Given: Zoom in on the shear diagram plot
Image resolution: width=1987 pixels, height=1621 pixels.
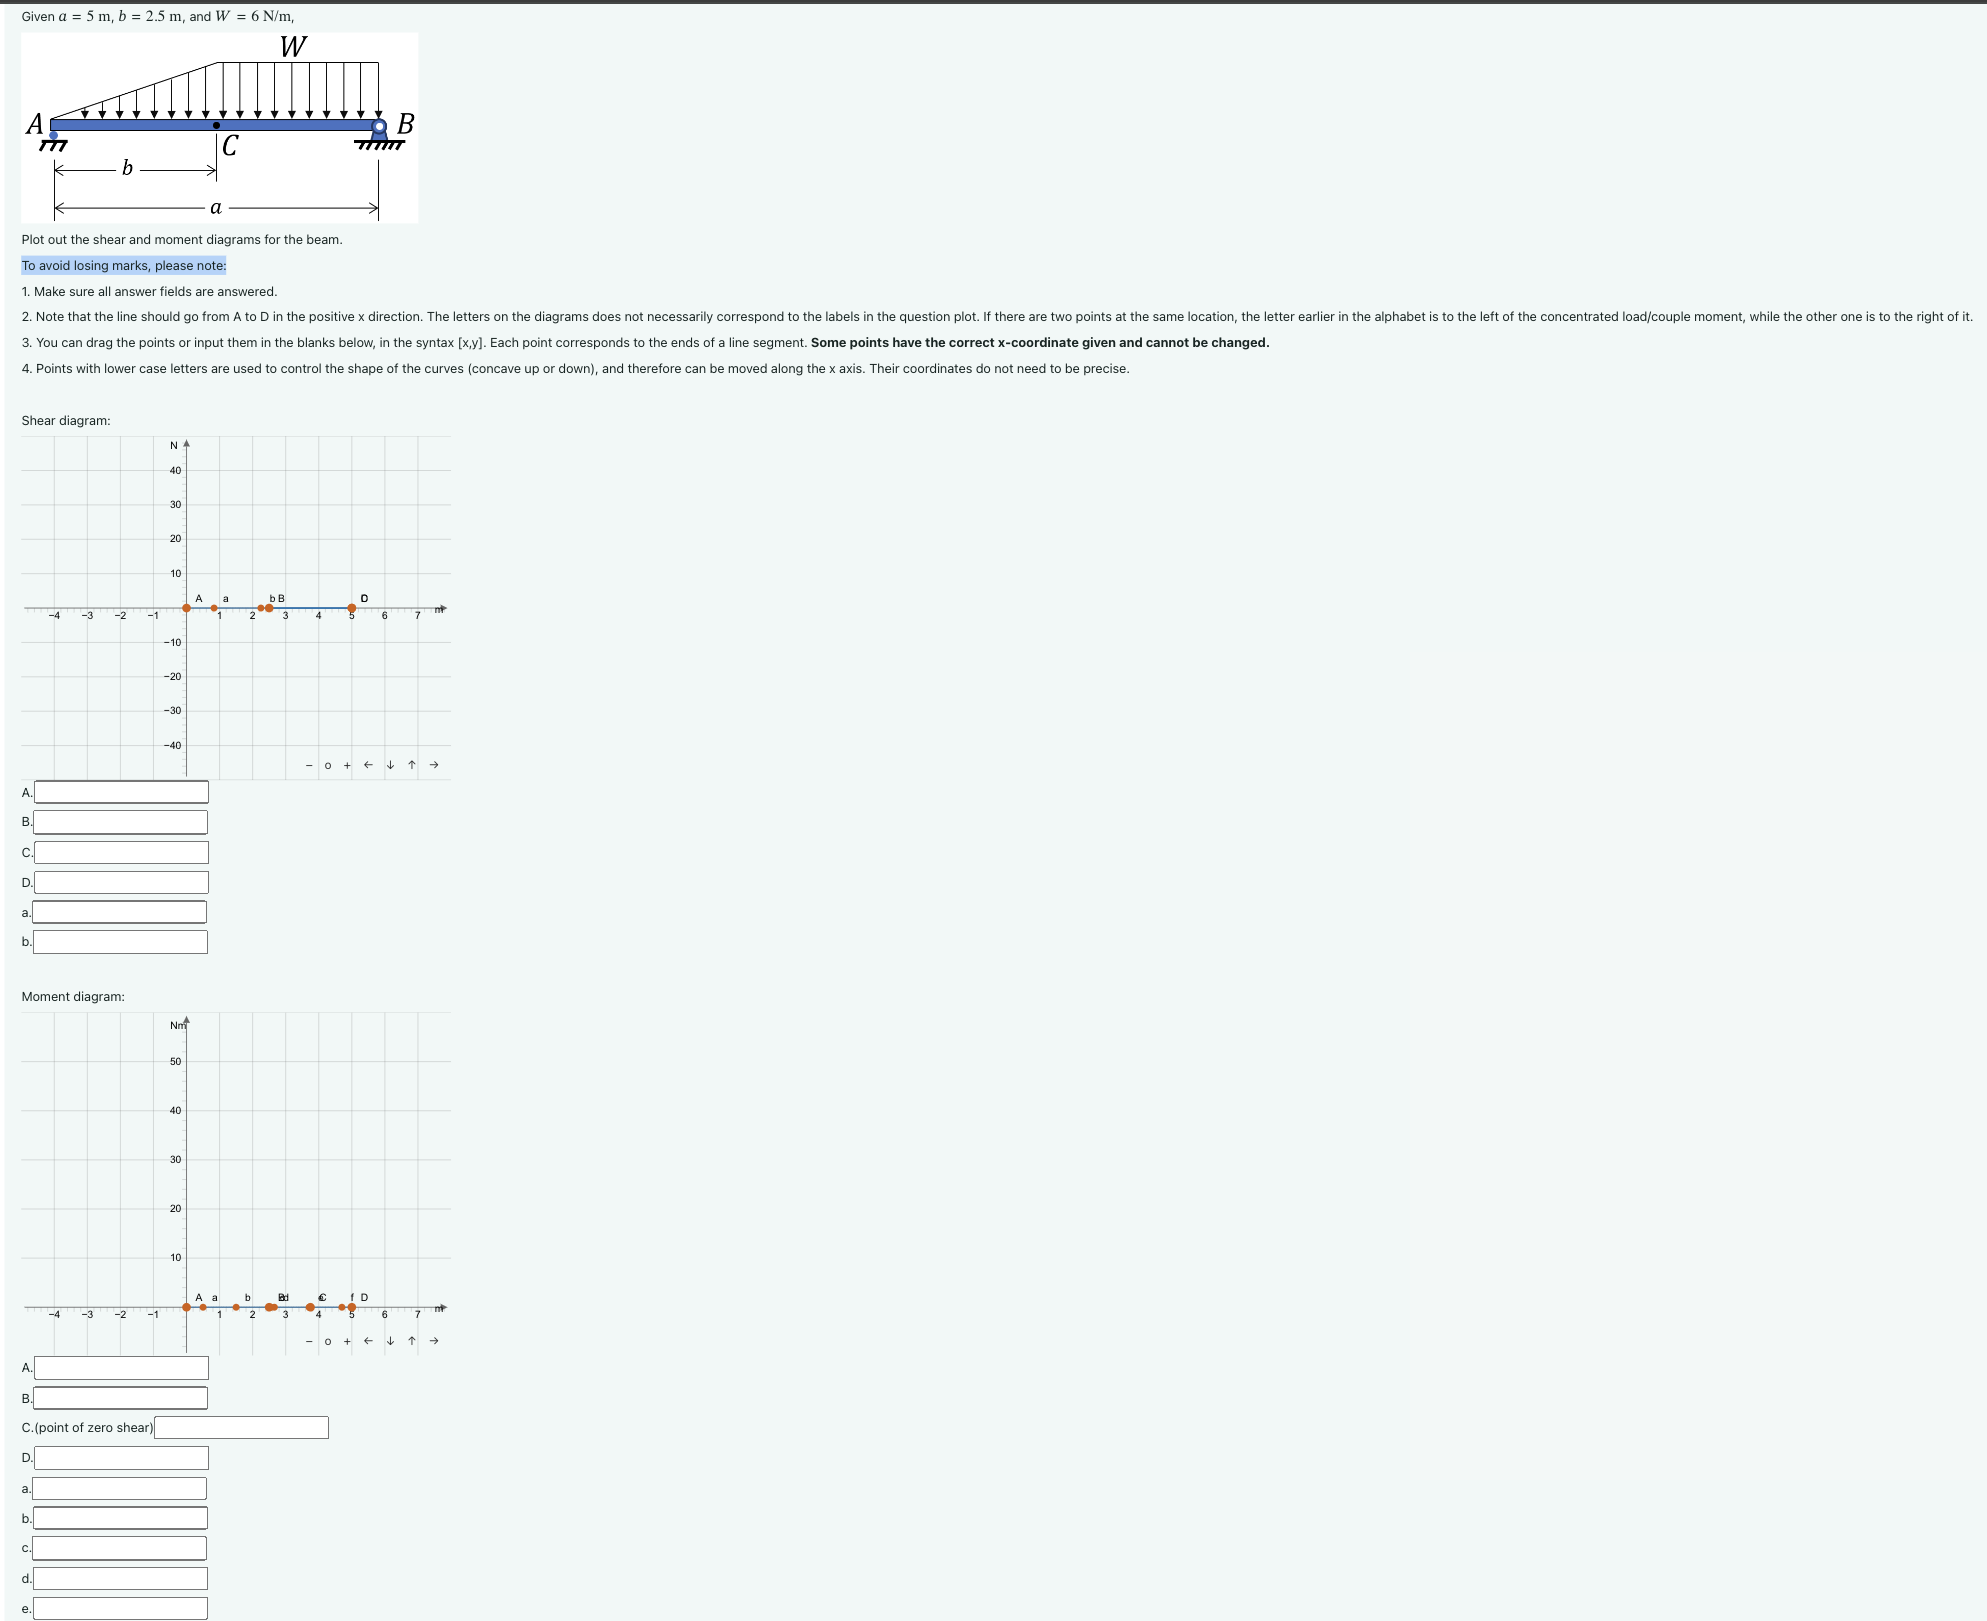Looking at the screenshot, I should [x=346, y=764].
